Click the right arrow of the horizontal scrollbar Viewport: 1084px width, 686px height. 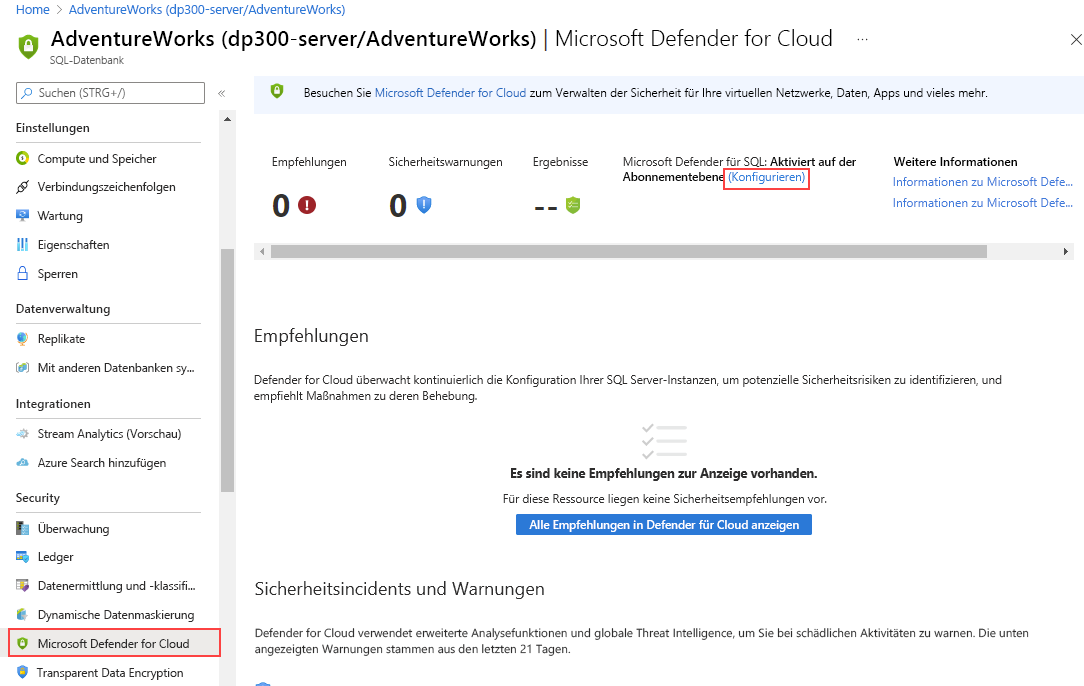(x=1065, y=252)
